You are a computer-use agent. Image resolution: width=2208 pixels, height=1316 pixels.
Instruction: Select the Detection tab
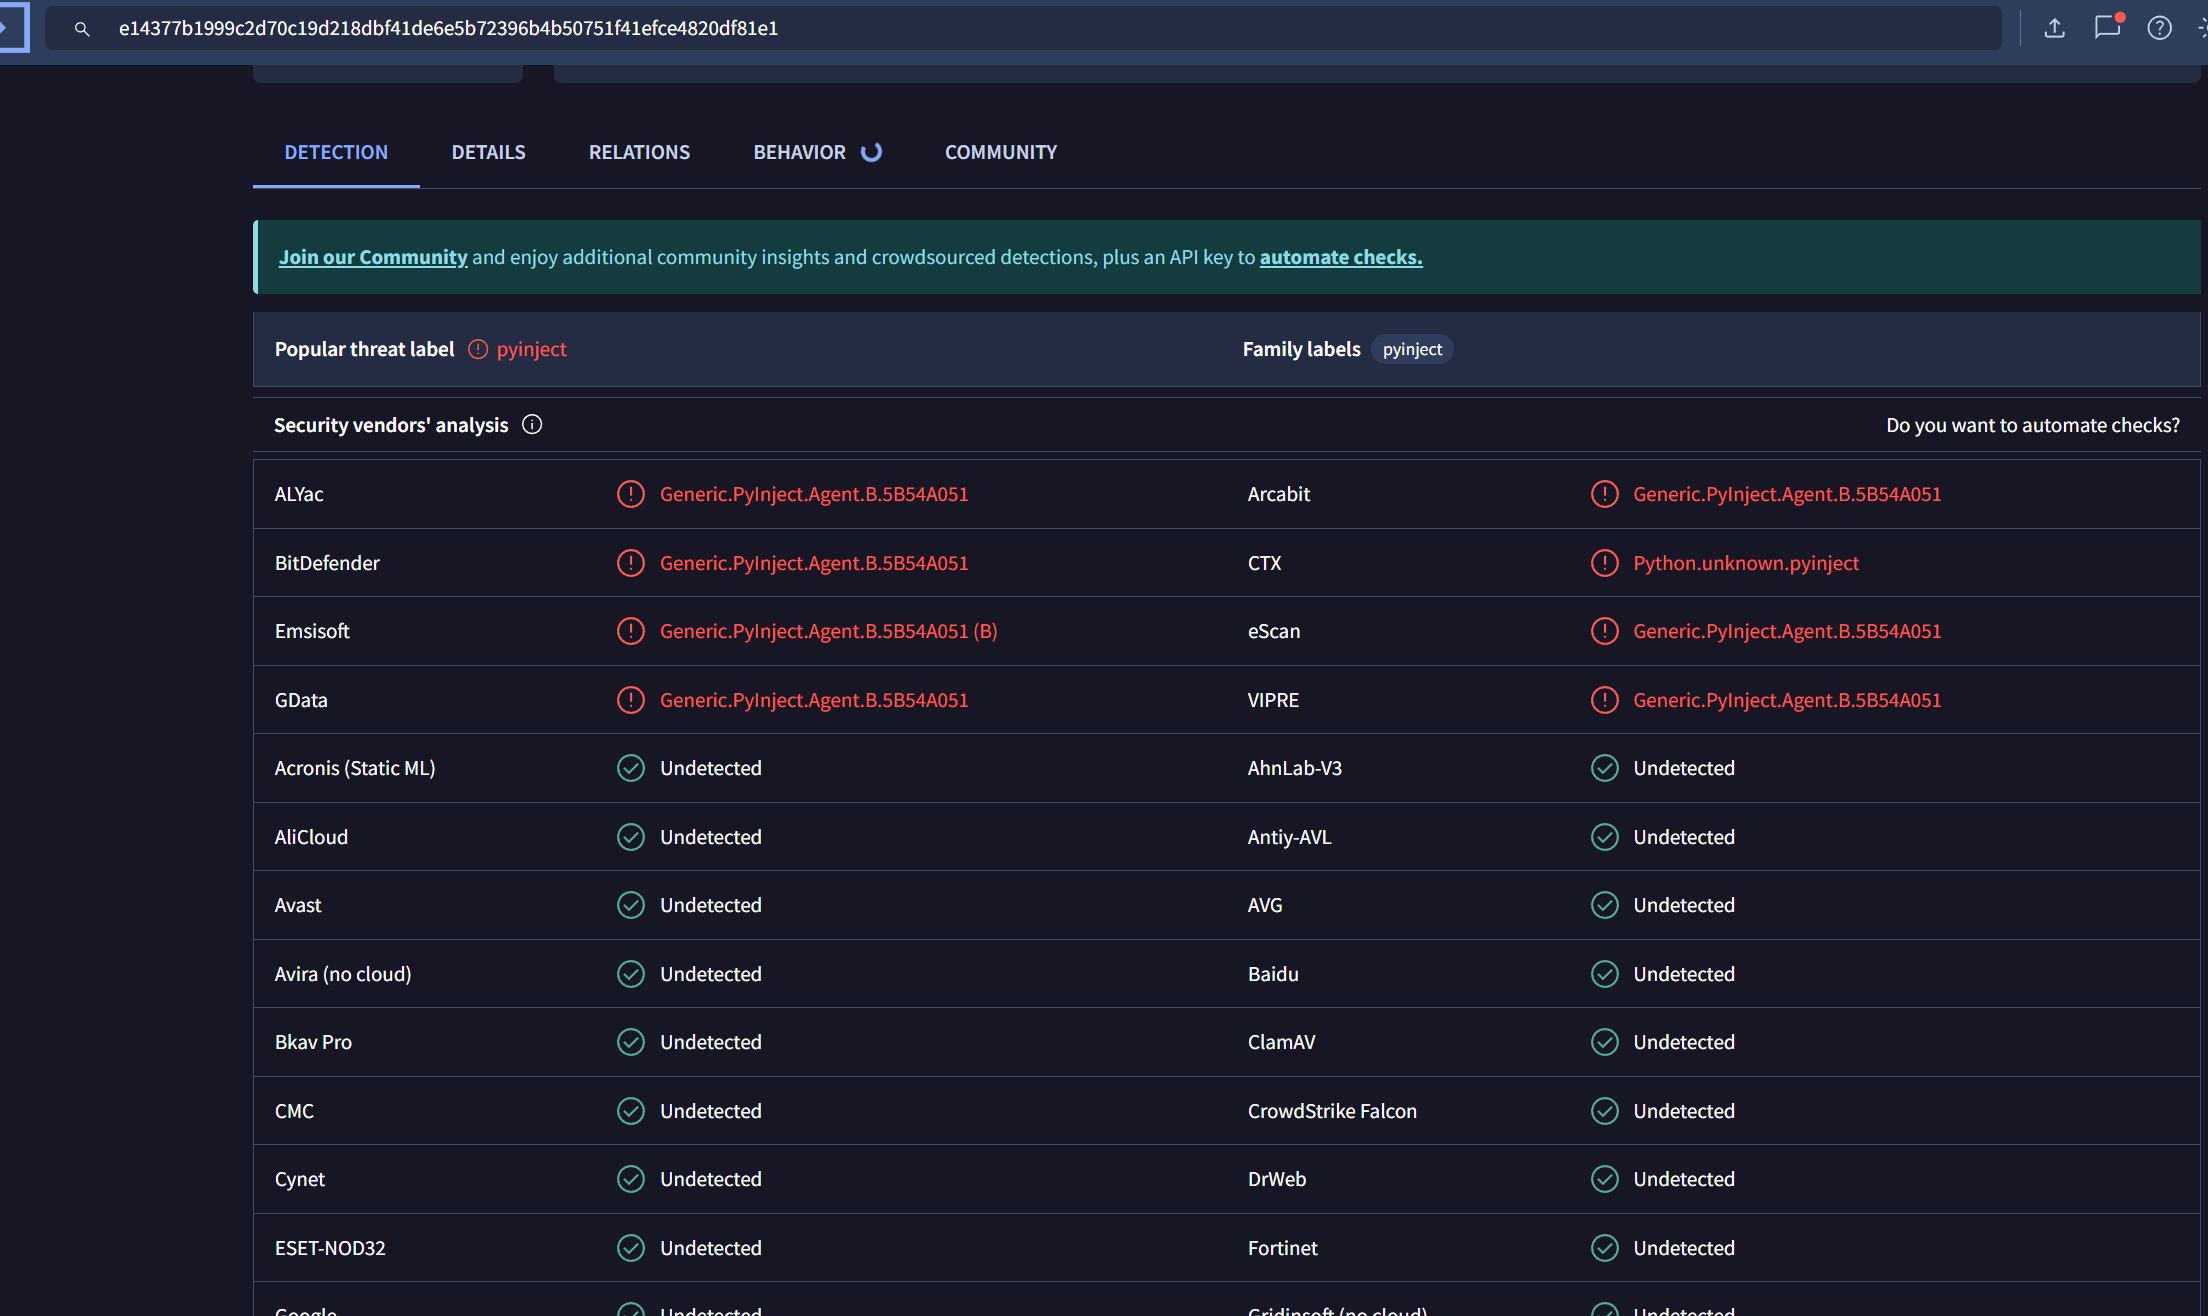pyautogui.click(x=336, y=152)
